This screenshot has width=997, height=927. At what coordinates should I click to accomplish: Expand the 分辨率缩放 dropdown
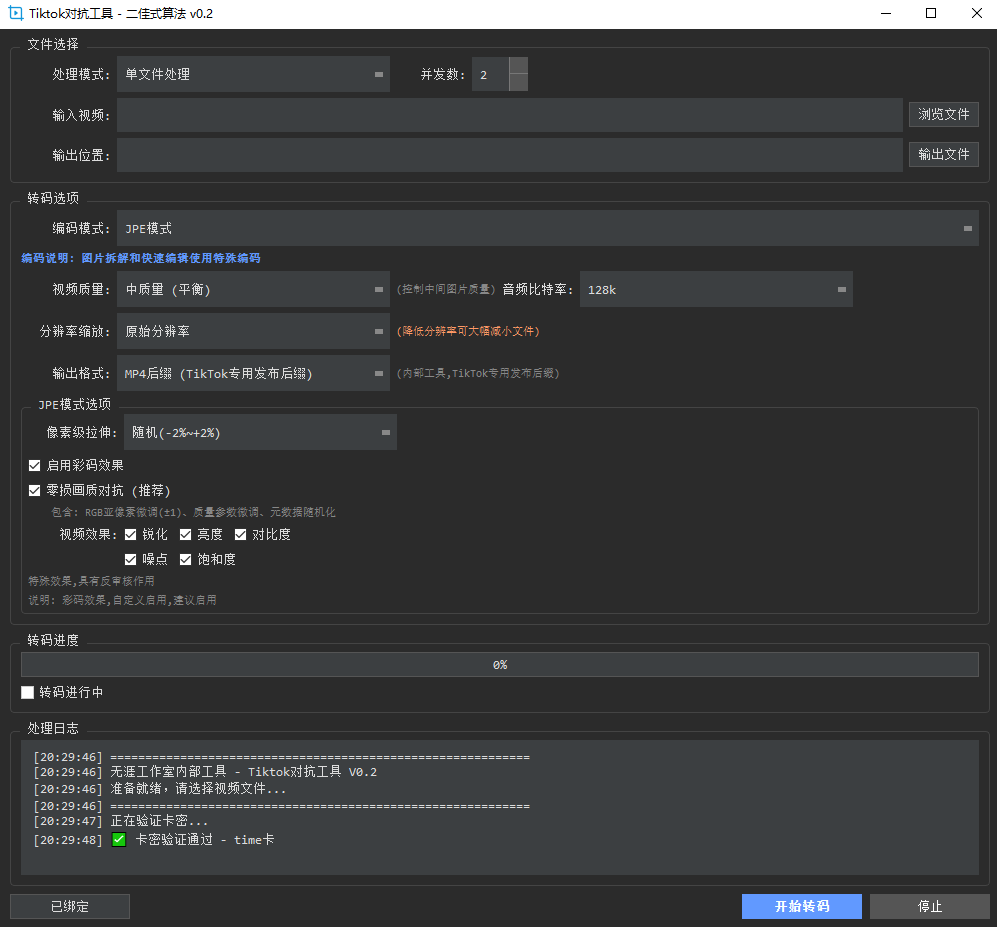pyautogui.click(x=253, y=331)
